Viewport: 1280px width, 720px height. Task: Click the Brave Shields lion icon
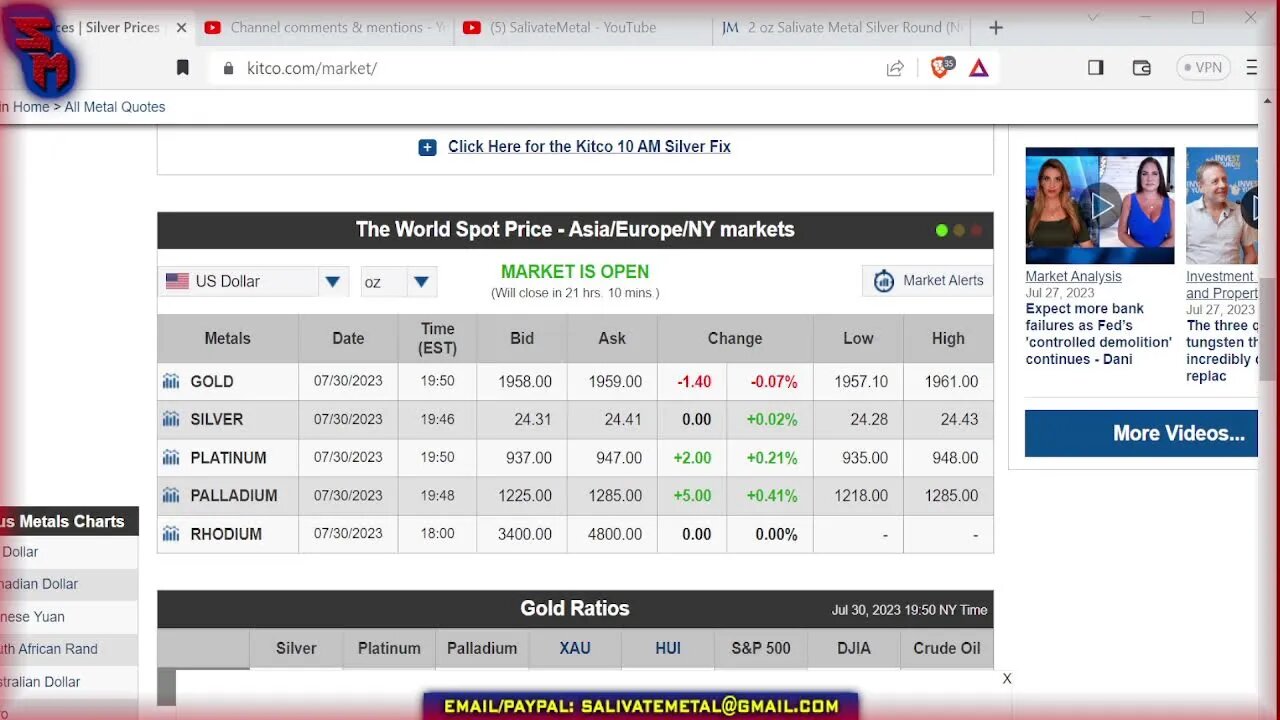(x=940, y=68)
